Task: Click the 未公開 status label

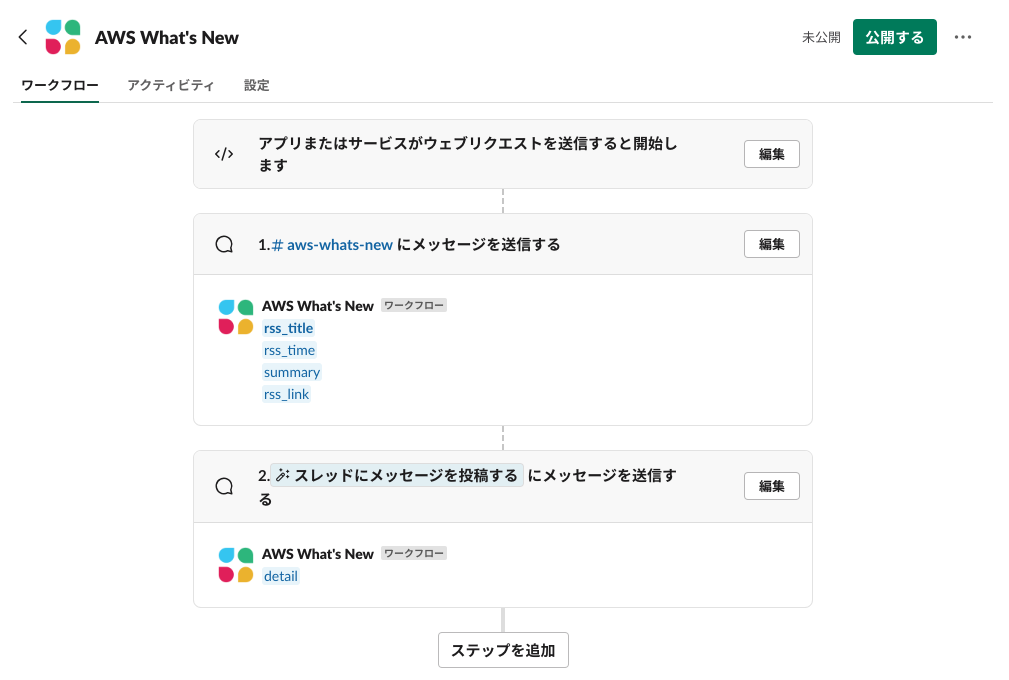Action: pyautogui.click(x=821, y=37)
